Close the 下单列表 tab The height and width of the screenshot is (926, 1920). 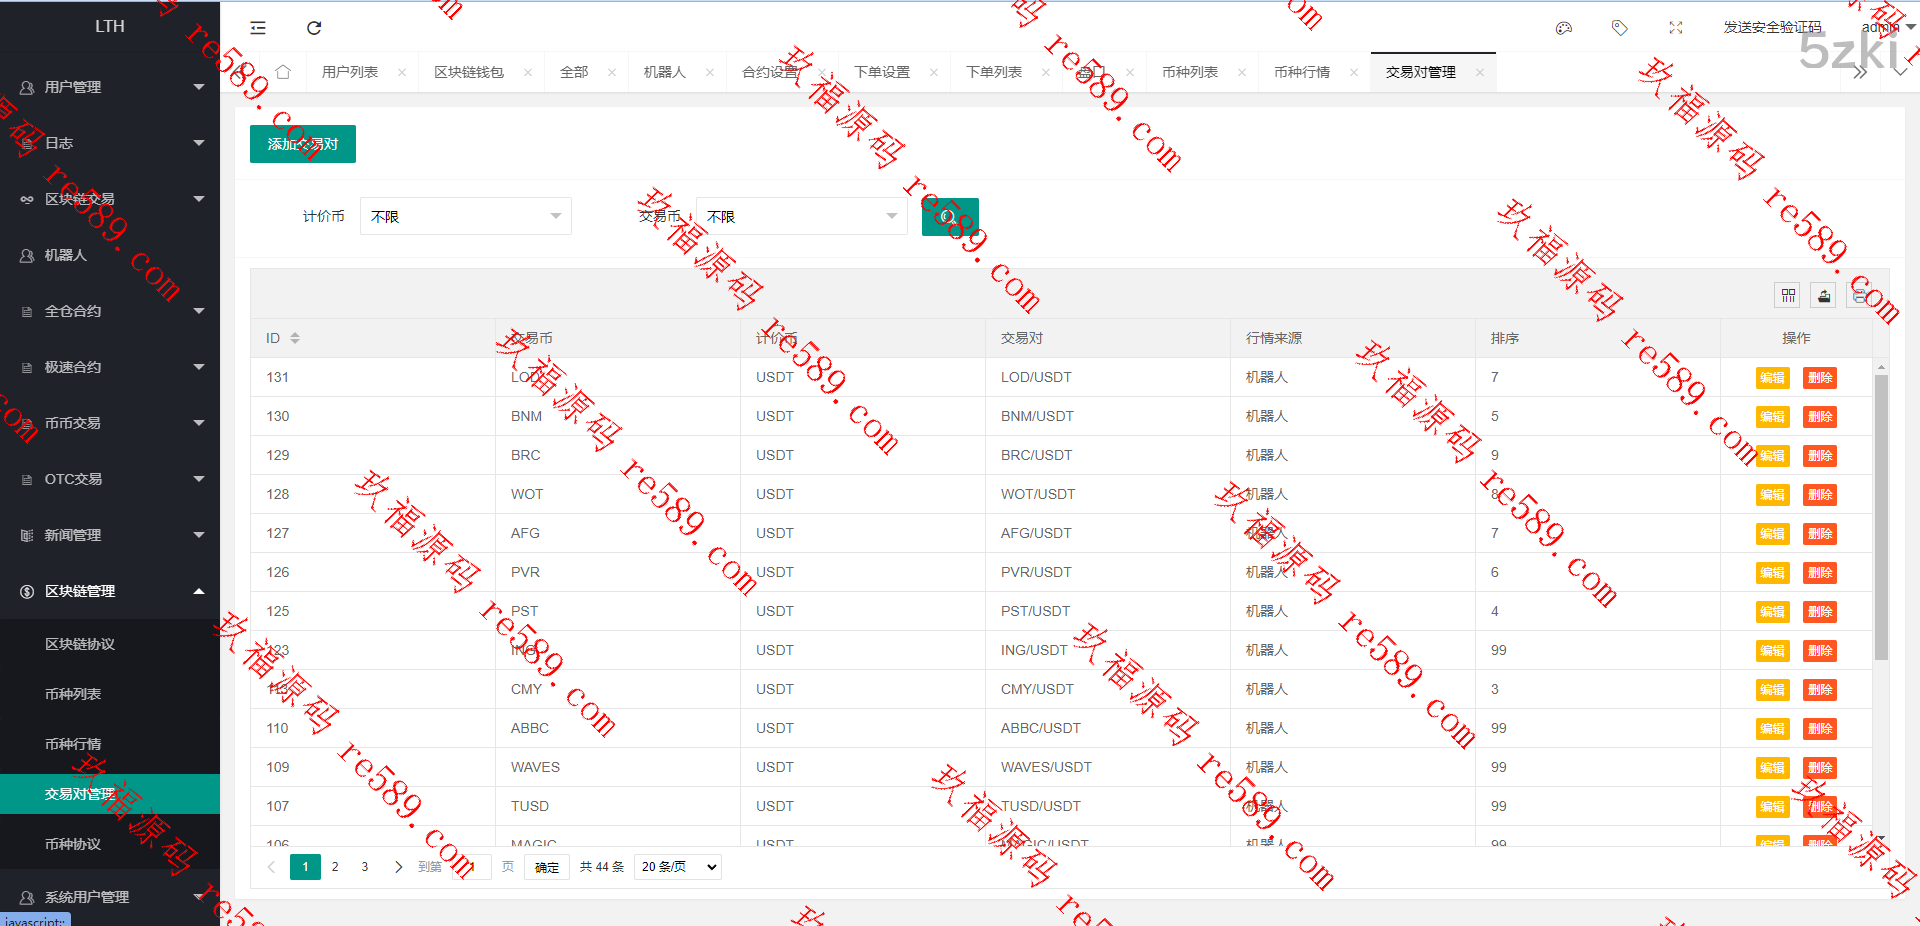point(1046,72)
